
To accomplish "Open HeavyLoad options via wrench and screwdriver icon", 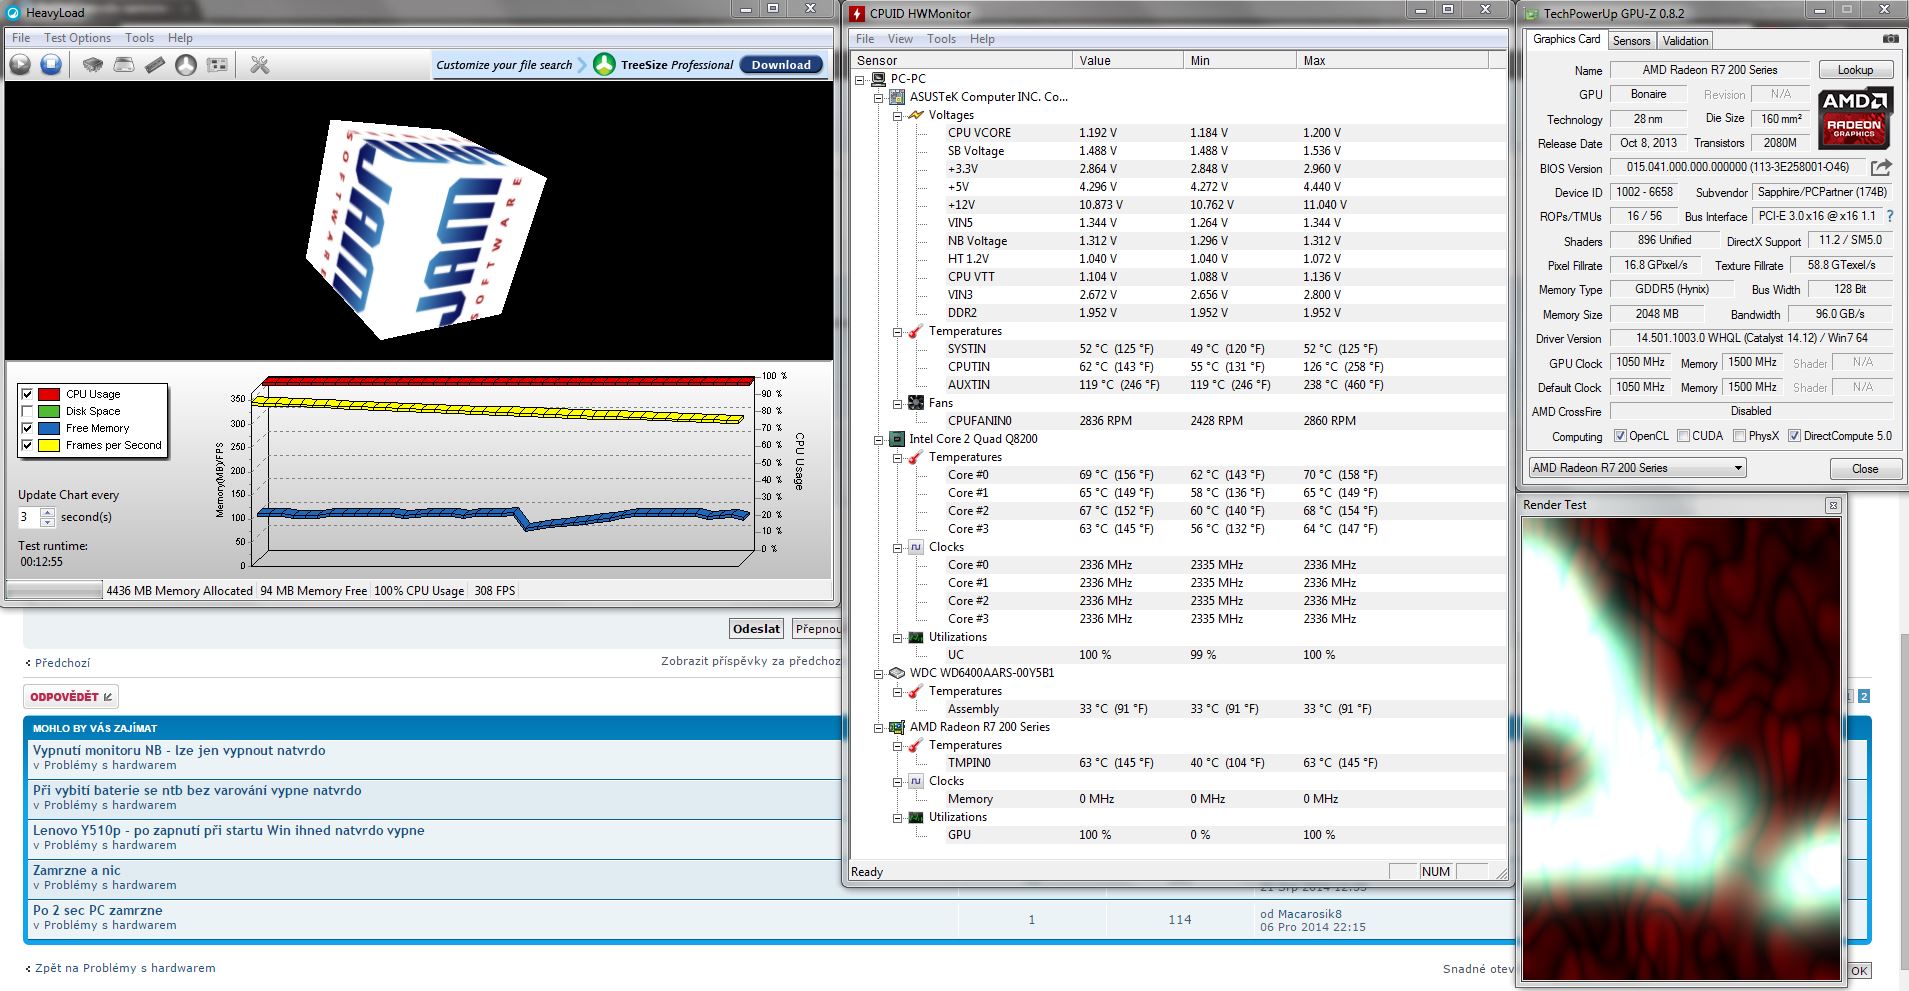I will (x=260, y=65).
